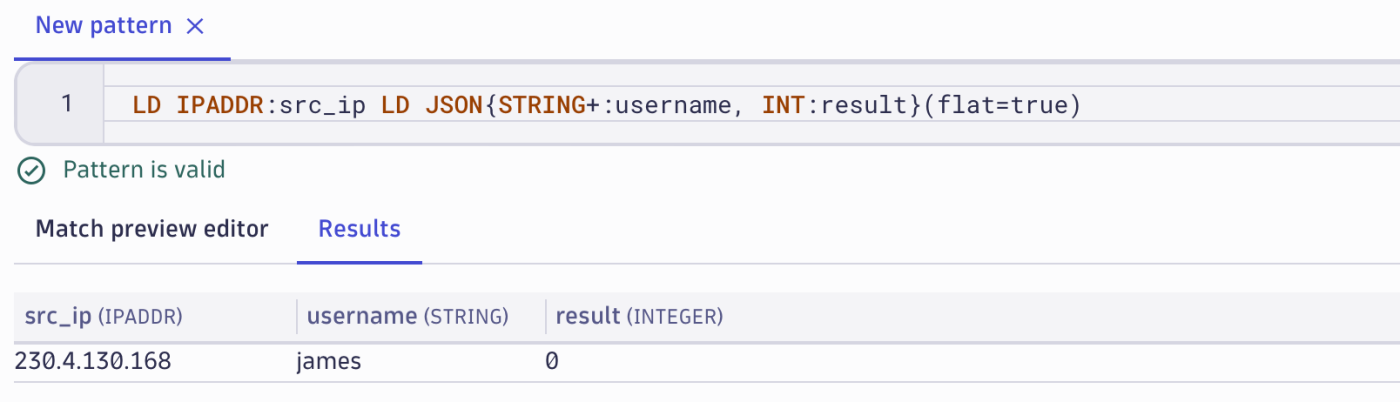Click the INT keyword in pattern editor

coord(784,104)
